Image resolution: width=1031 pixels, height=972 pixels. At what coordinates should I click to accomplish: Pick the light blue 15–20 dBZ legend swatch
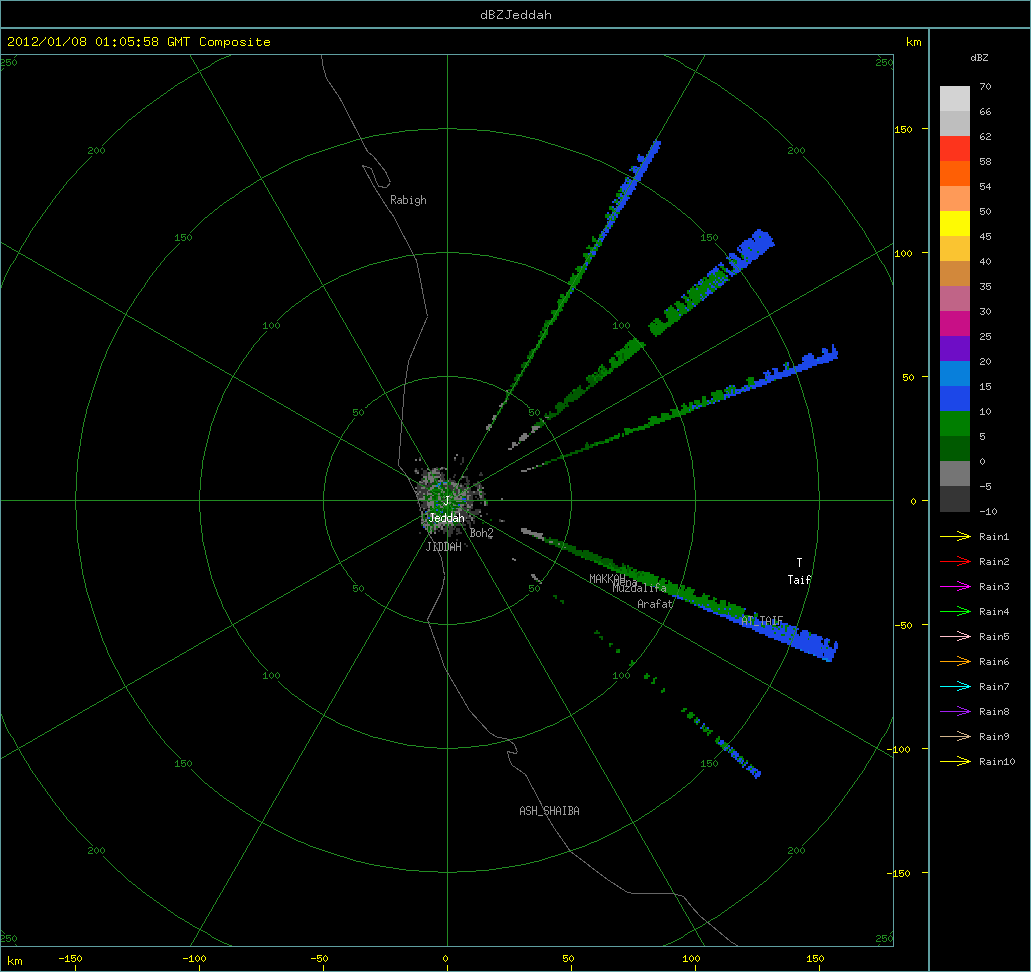click(x=955, y=374)
